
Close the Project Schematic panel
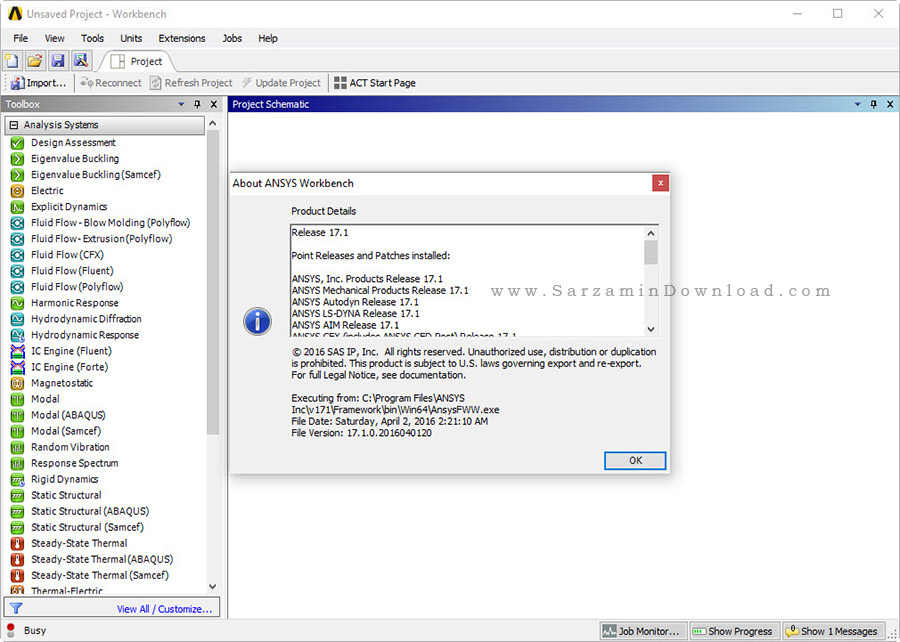pyautogui.click(x=890, y=104)
